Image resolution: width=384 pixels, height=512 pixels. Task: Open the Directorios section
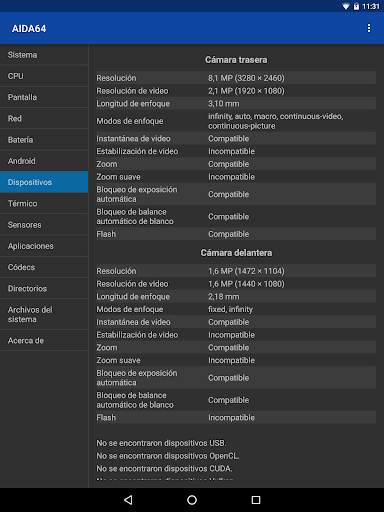(44, 288)
